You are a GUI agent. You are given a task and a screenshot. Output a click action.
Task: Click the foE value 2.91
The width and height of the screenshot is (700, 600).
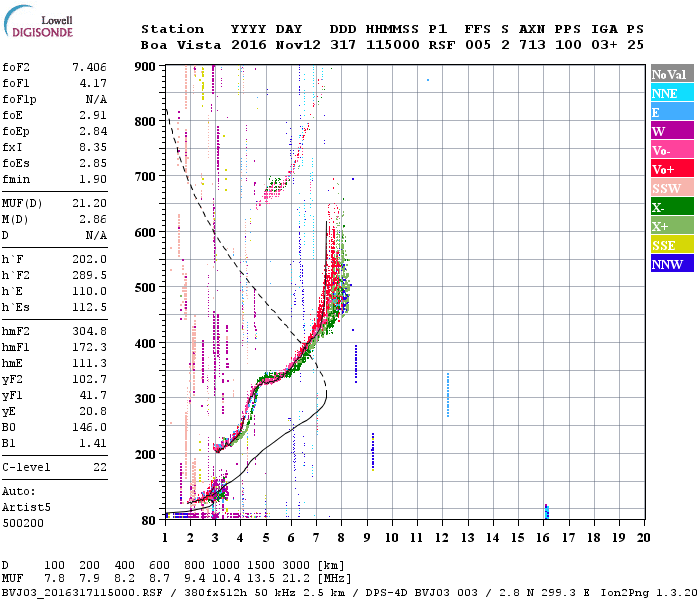tap(93, 116)
